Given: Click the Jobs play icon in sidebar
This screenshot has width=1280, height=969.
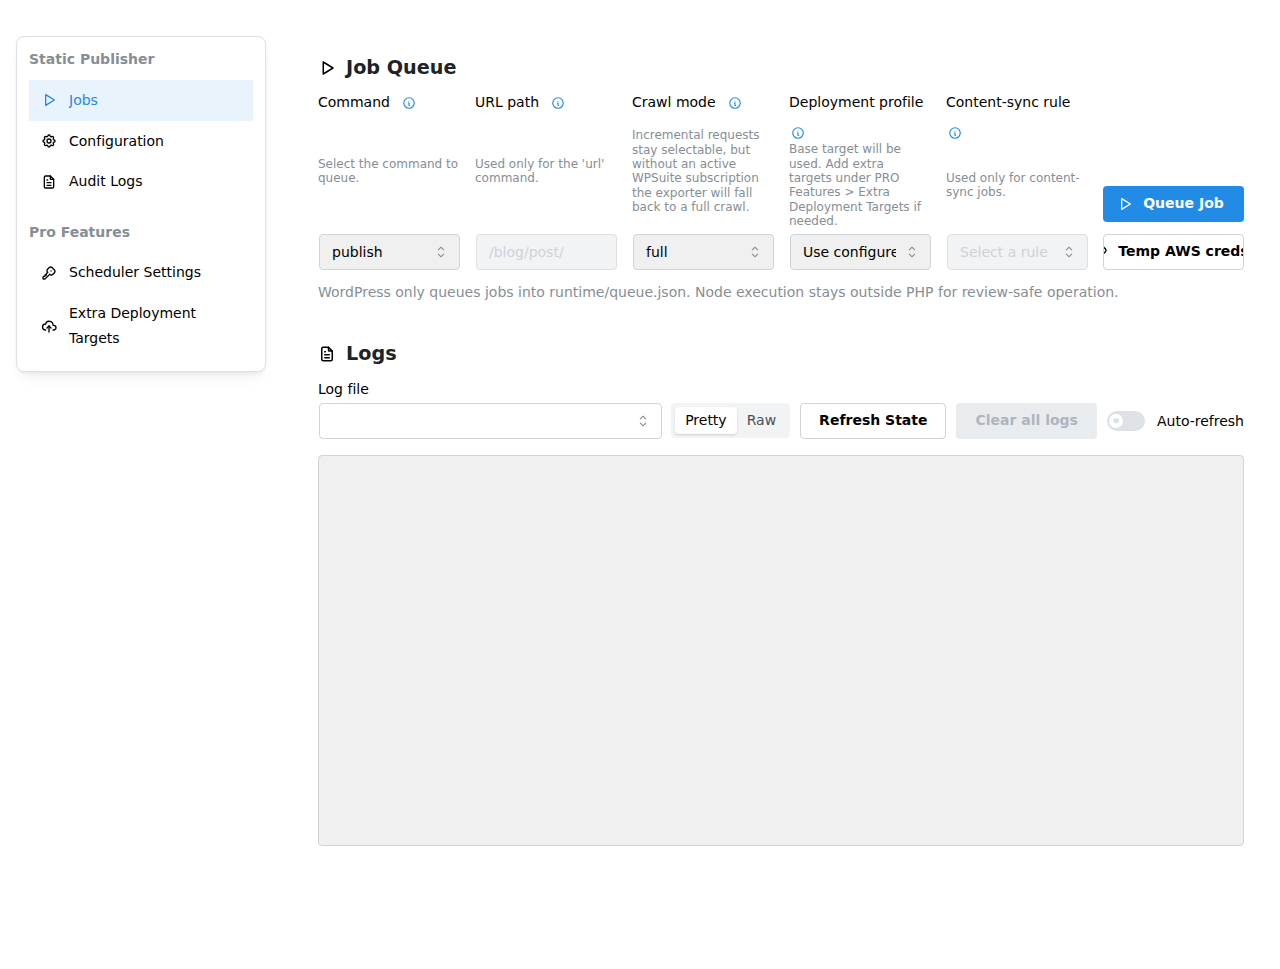Looking at the screenshot, I should tap(49, 100).
